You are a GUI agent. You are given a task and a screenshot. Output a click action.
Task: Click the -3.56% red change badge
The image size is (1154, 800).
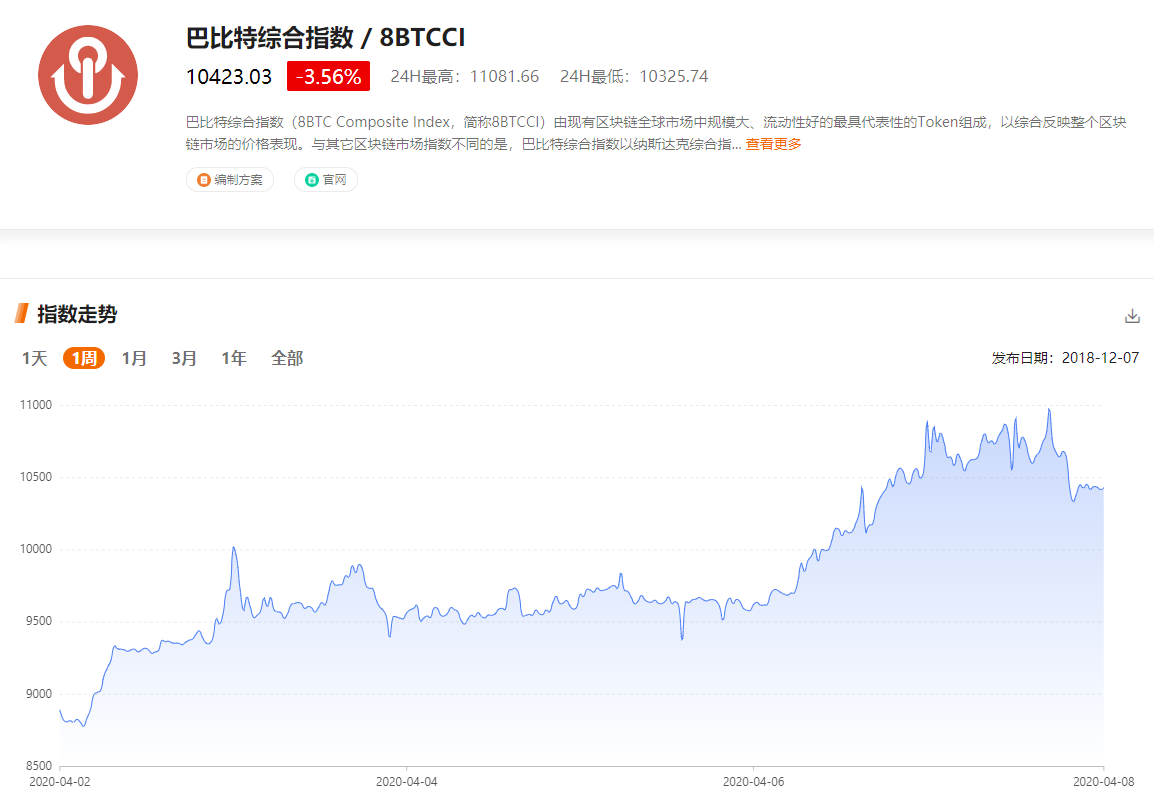coord(328,77)
